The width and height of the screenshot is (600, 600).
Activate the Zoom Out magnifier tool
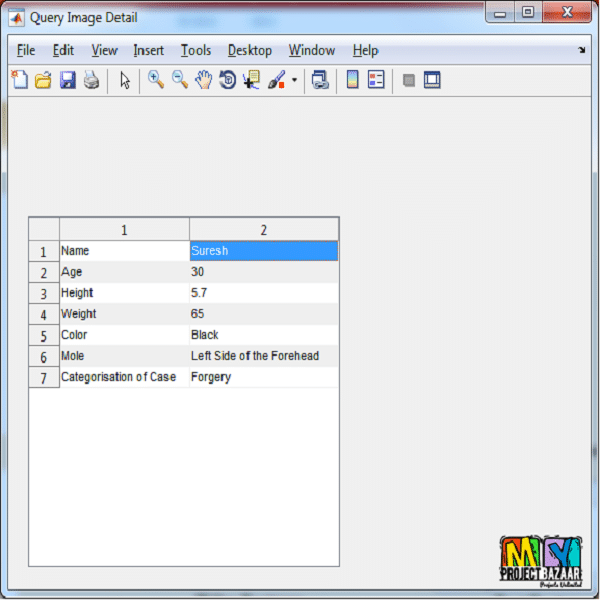coord(180,81)
